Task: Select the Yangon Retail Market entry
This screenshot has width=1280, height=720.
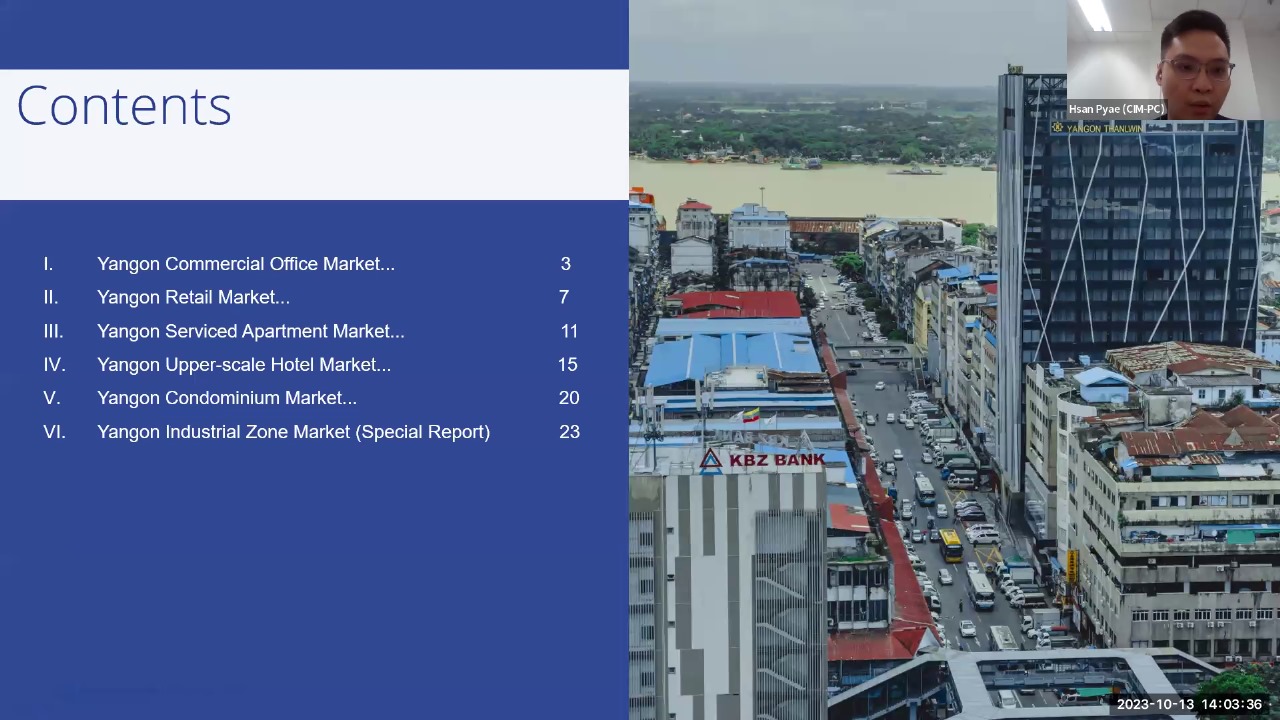Action: [x=193, y=297]
